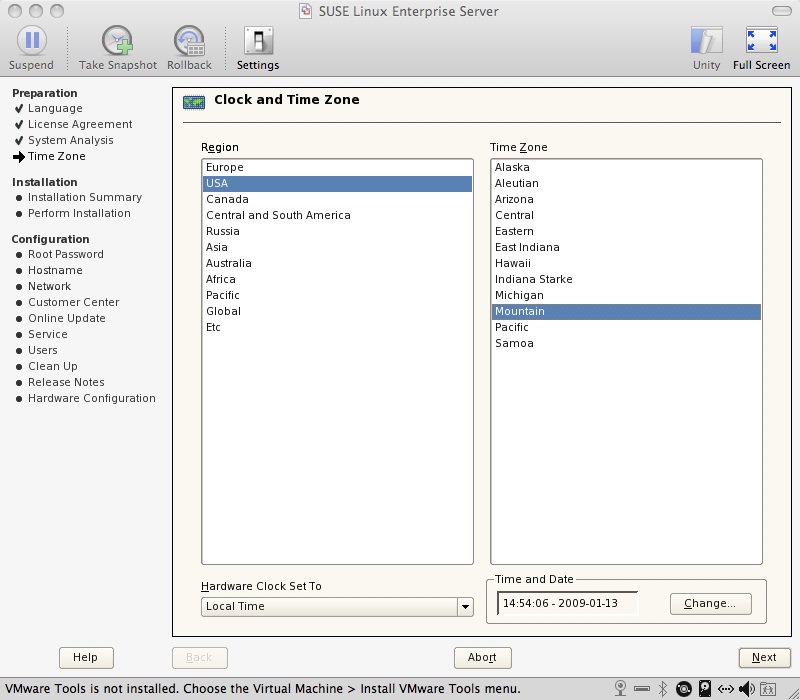Click Root Password step in sidebar

[x=66, y=254]
